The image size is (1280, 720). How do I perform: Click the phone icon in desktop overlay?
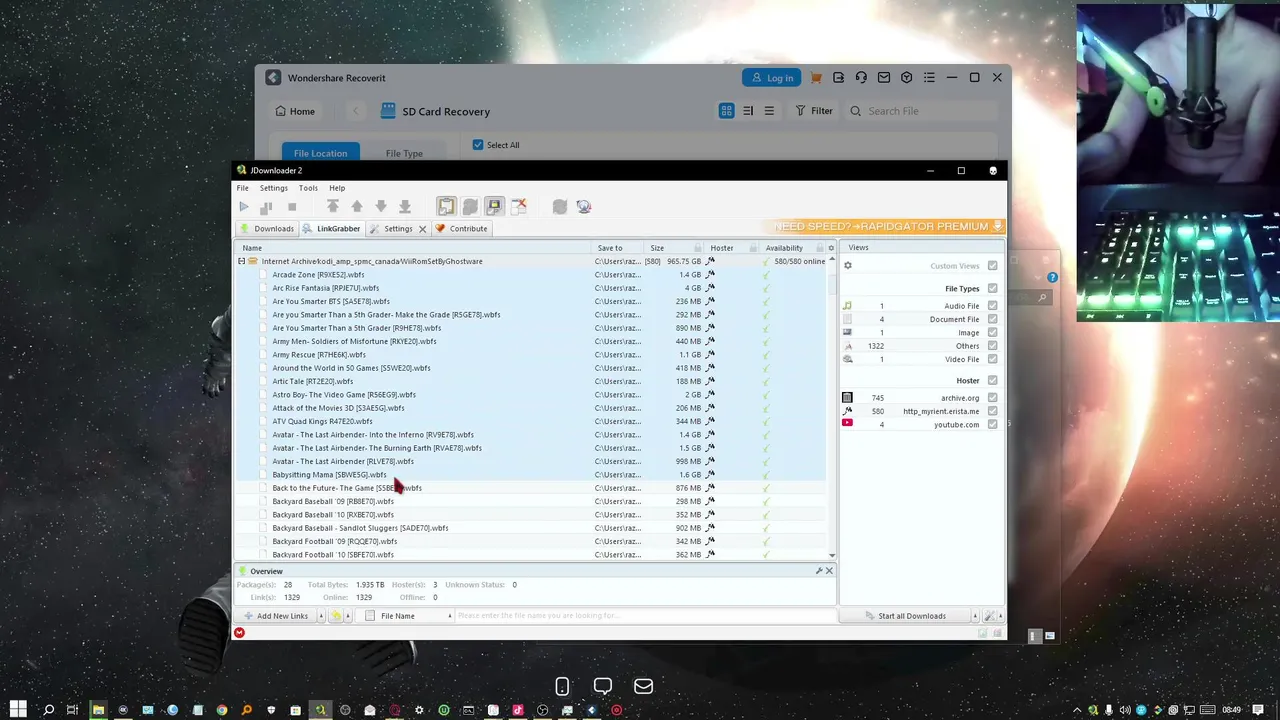(x=562, y=686)
